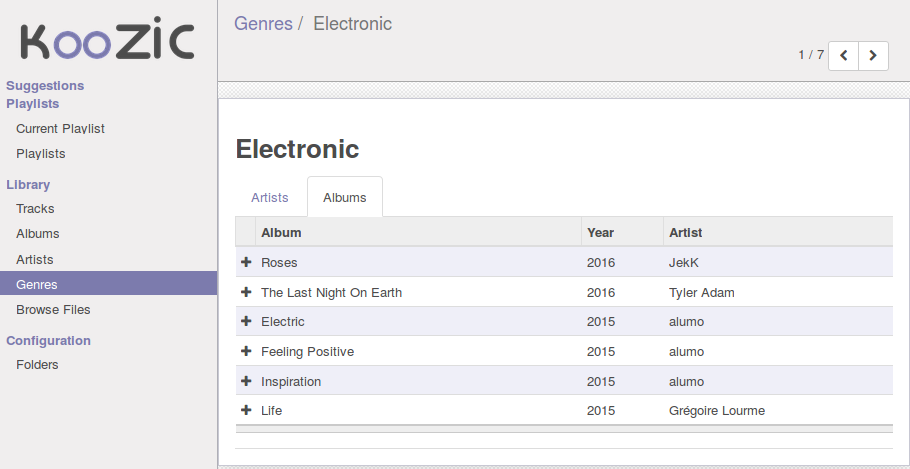910x469 pixels.
Task: Open Folders under Configuration
Action: 37,365
